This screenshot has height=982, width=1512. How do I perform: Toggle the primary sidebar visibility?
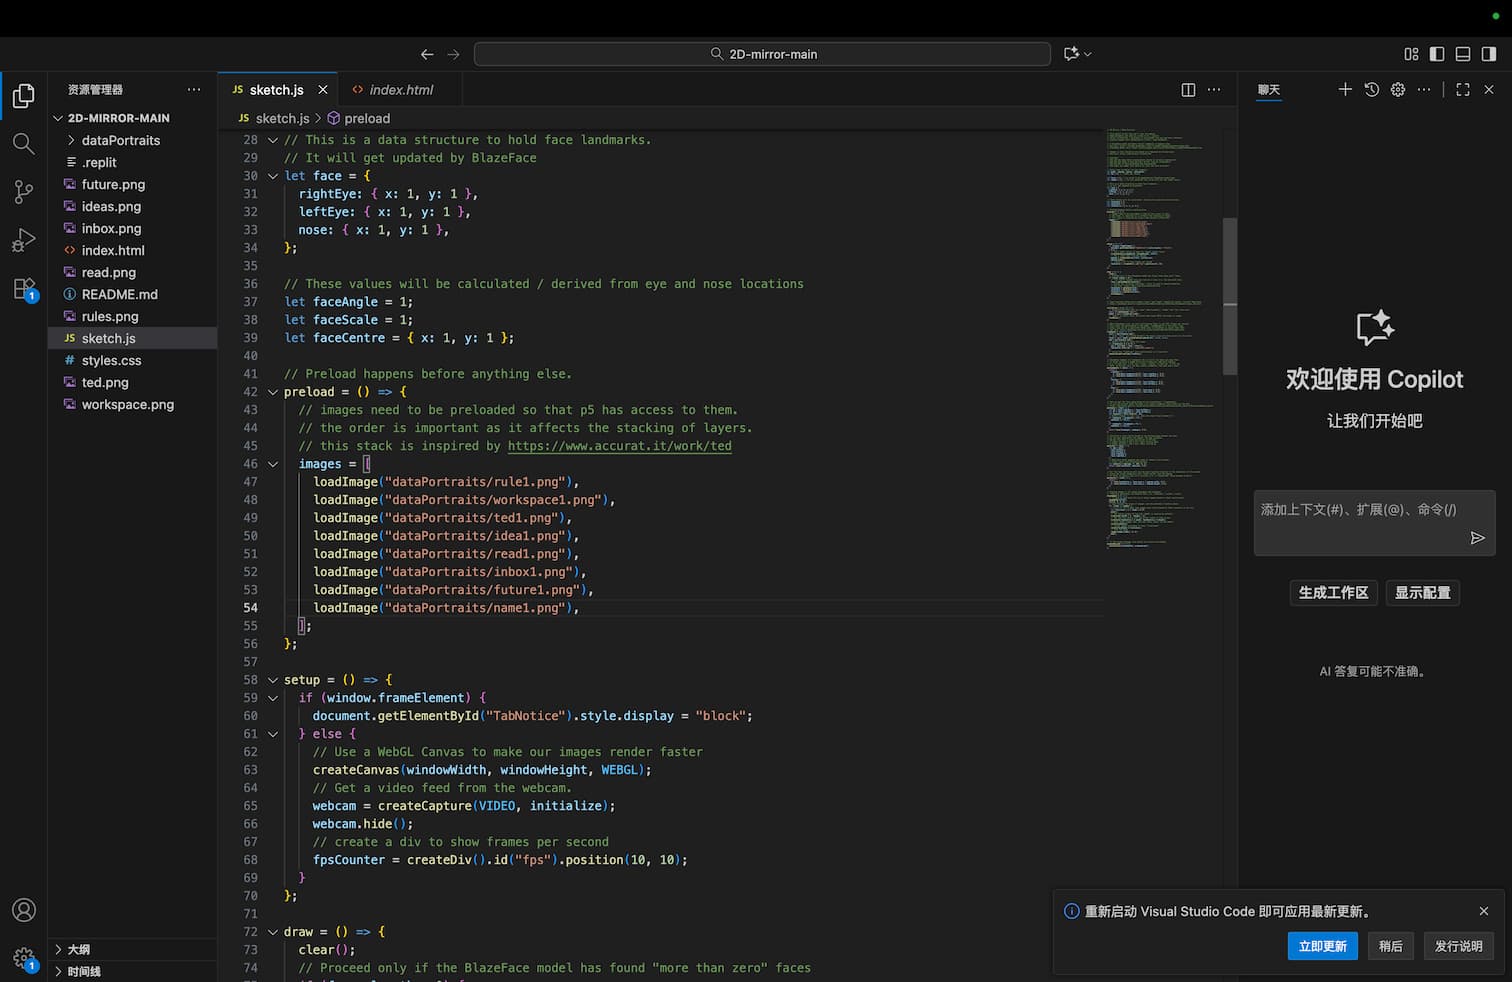(1437, 54)
